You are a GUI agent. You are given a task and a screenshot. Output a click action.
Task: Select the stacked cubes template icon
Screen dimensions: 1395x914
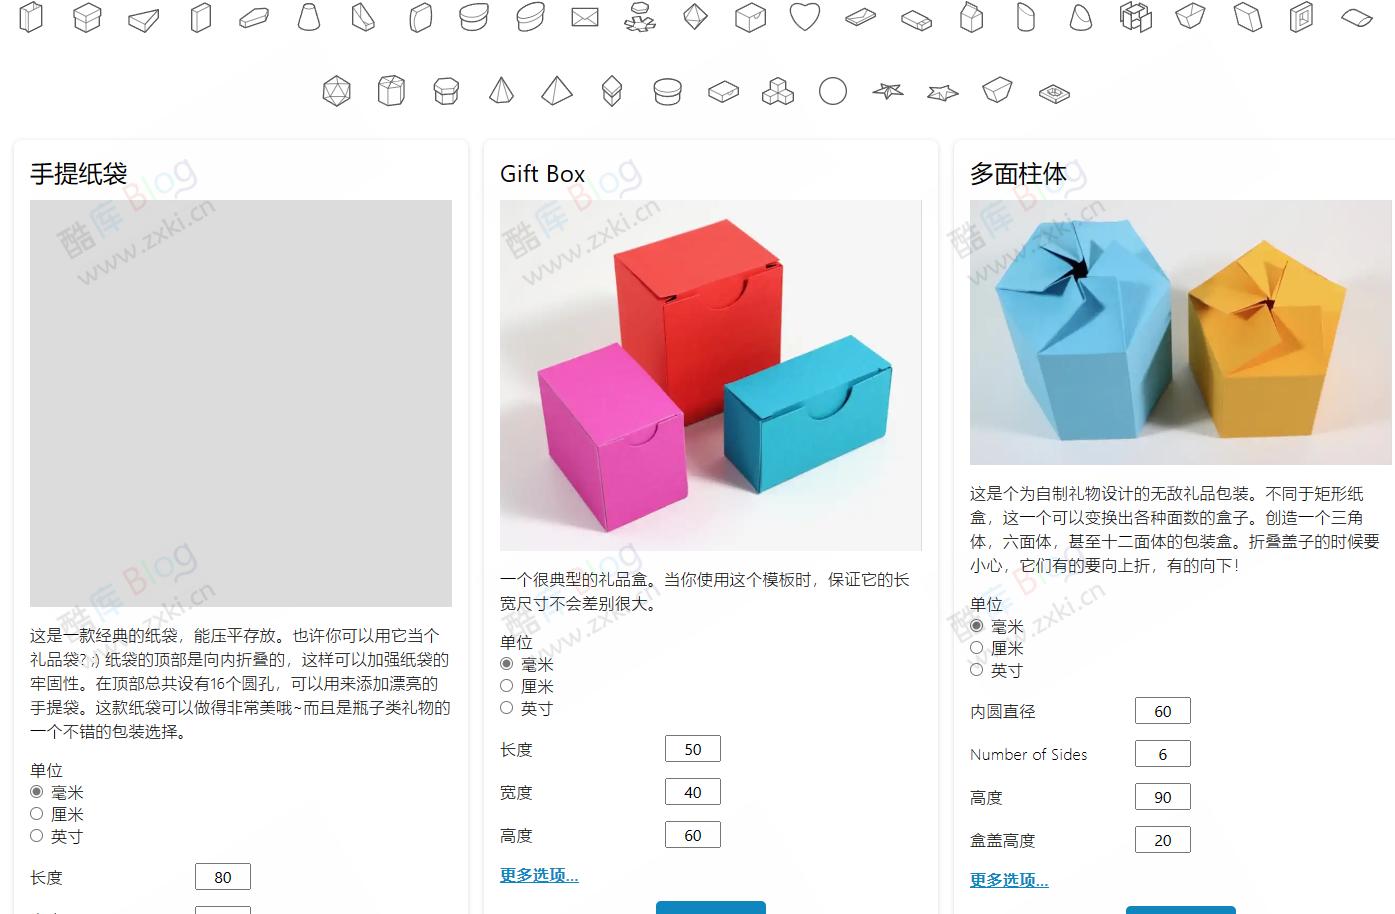click(778, 92)
